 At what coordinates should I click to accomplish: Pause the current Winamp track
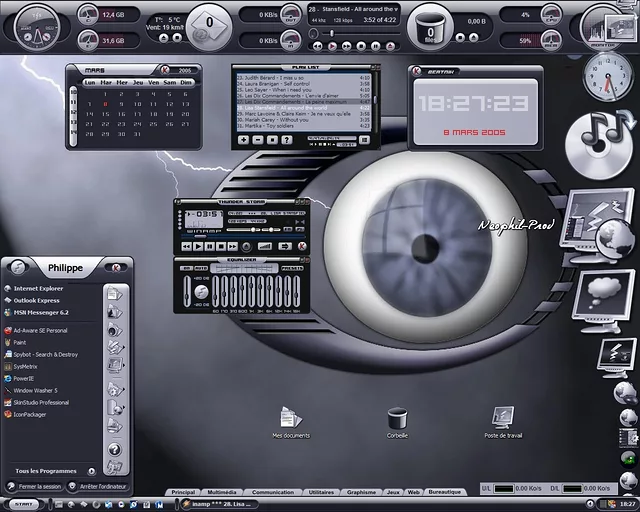(x=210, y=245)
